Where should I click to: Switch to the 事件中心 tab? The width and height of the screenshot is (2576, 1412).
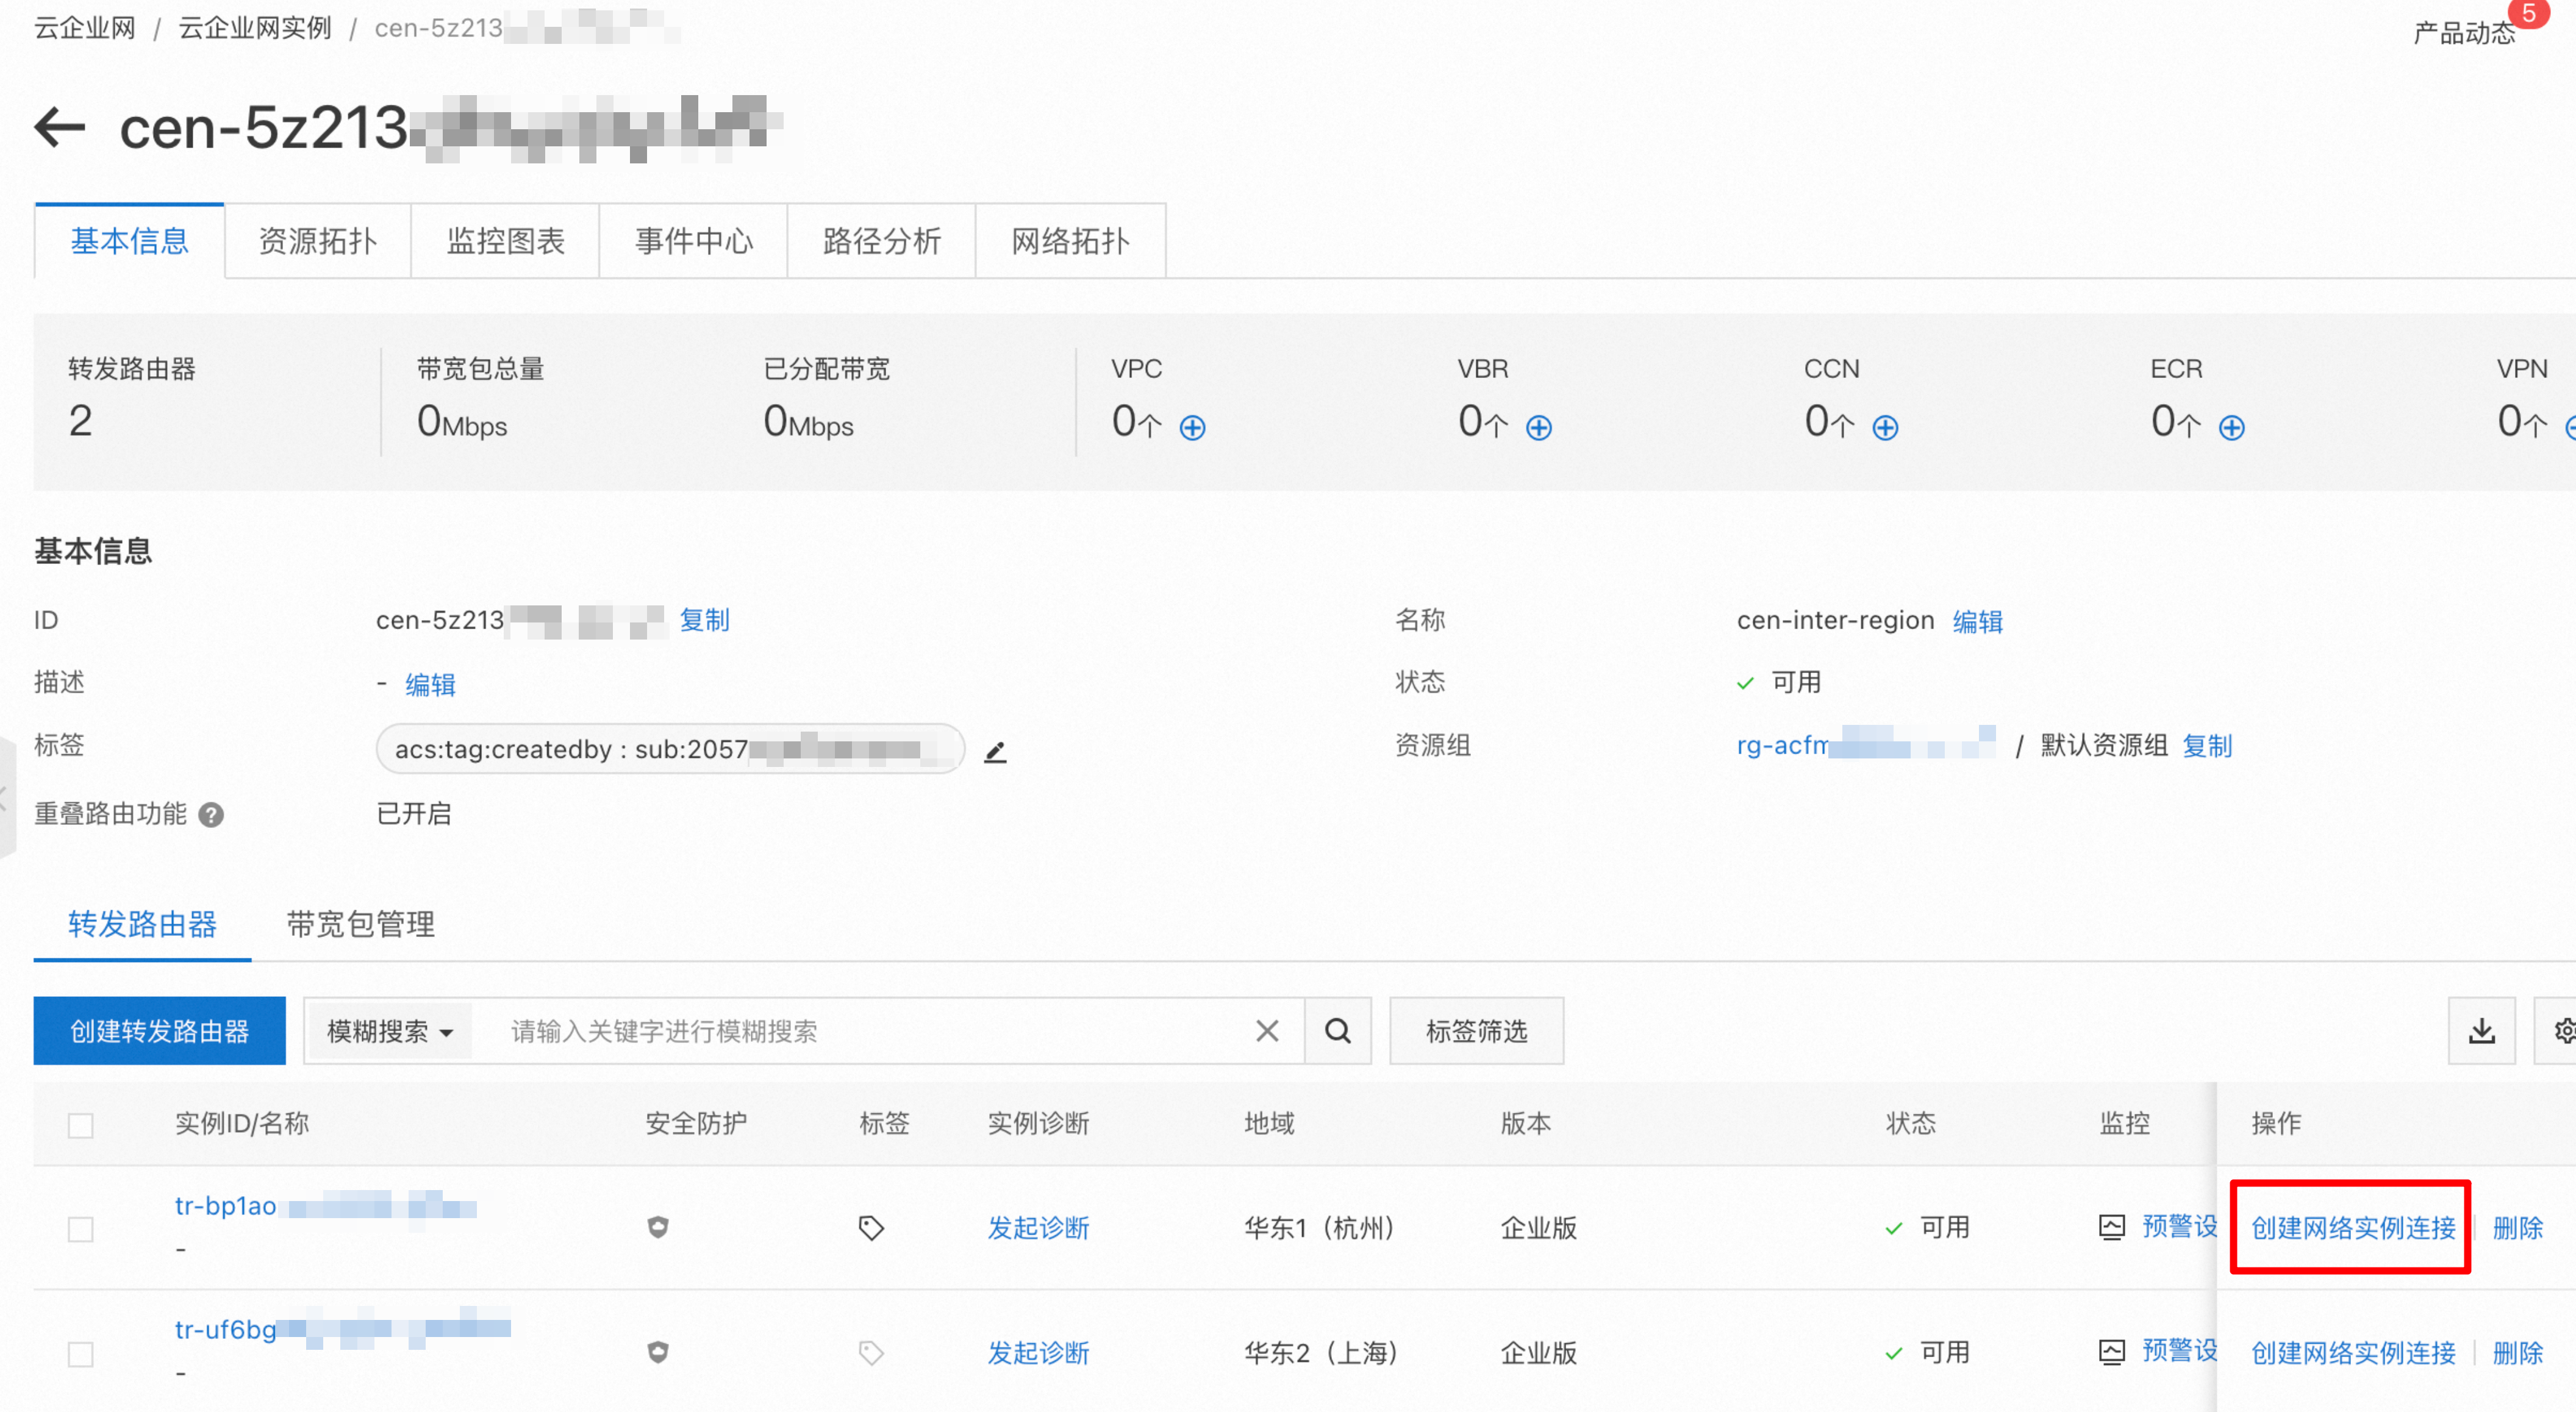(x=694, y=241)
